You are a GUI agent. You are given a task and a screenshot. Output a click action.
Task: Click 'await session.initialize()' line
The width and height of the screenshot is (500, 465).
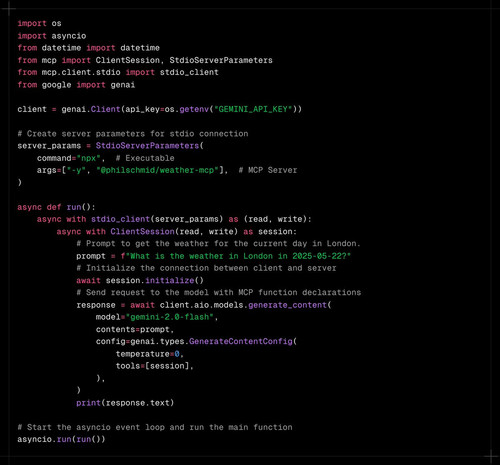tap(140, 280)
